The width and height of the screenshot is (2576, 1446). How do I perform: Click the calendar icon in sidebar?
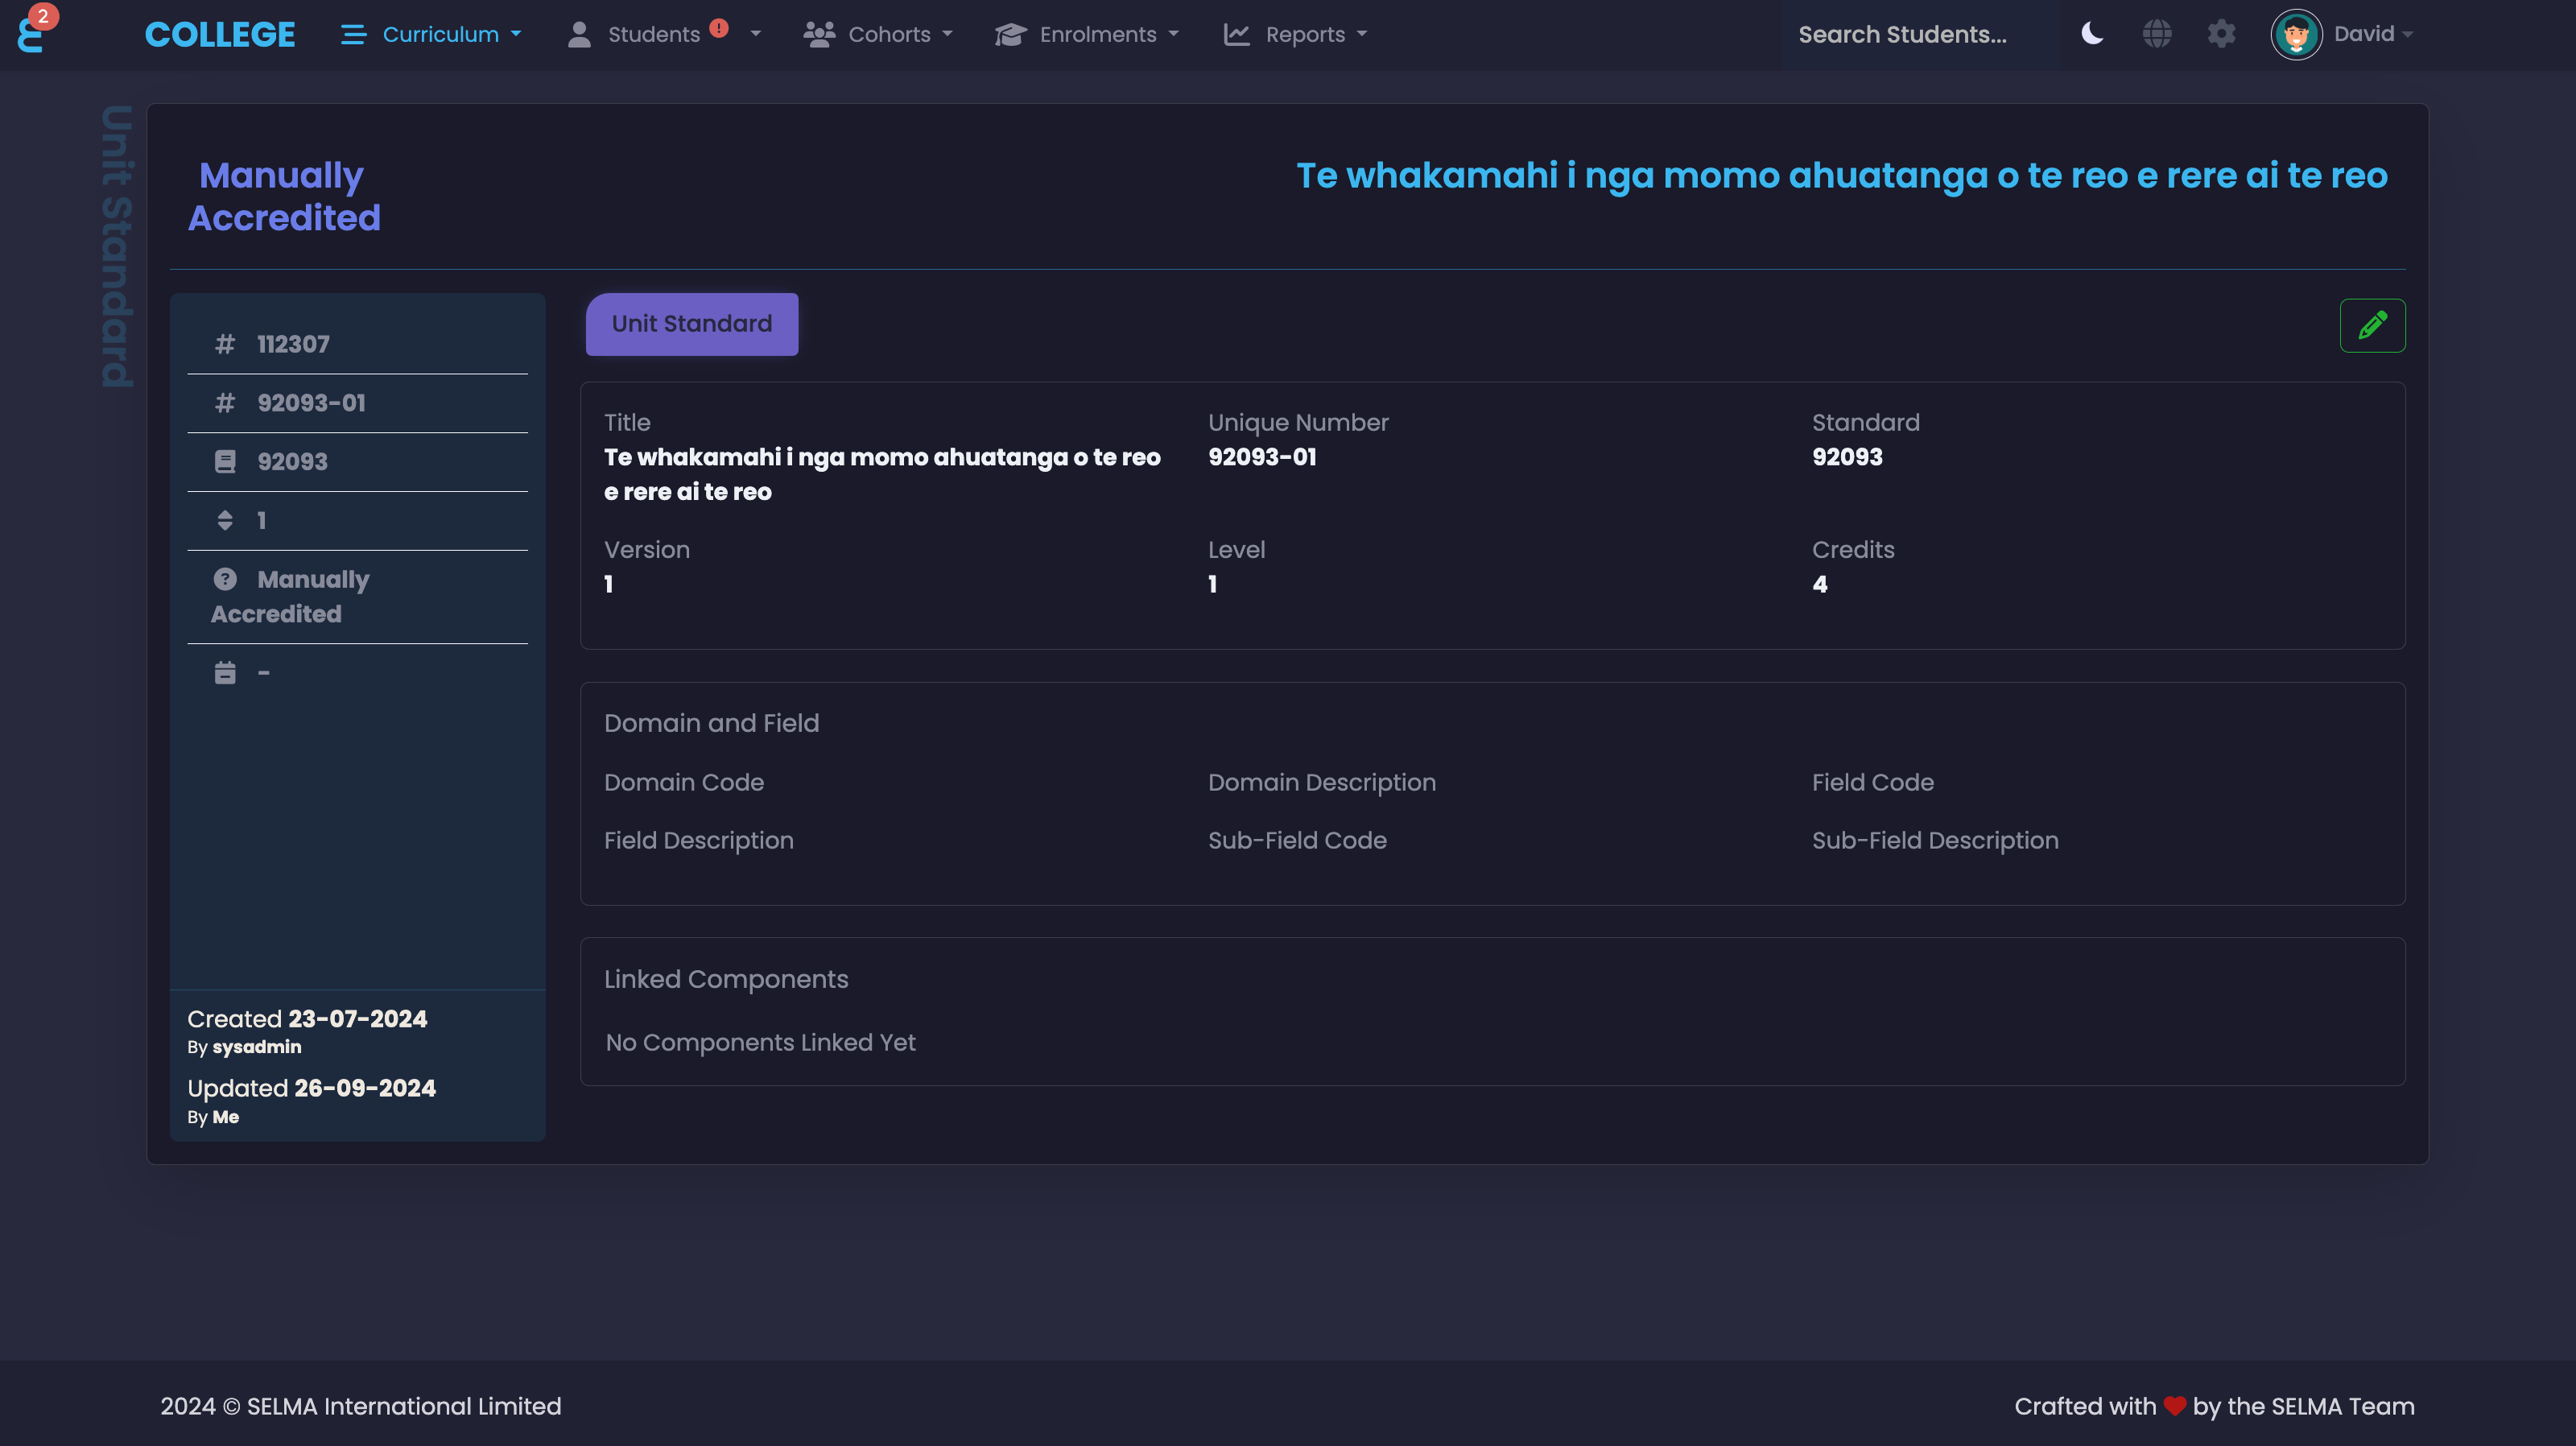tap(225, 673)
